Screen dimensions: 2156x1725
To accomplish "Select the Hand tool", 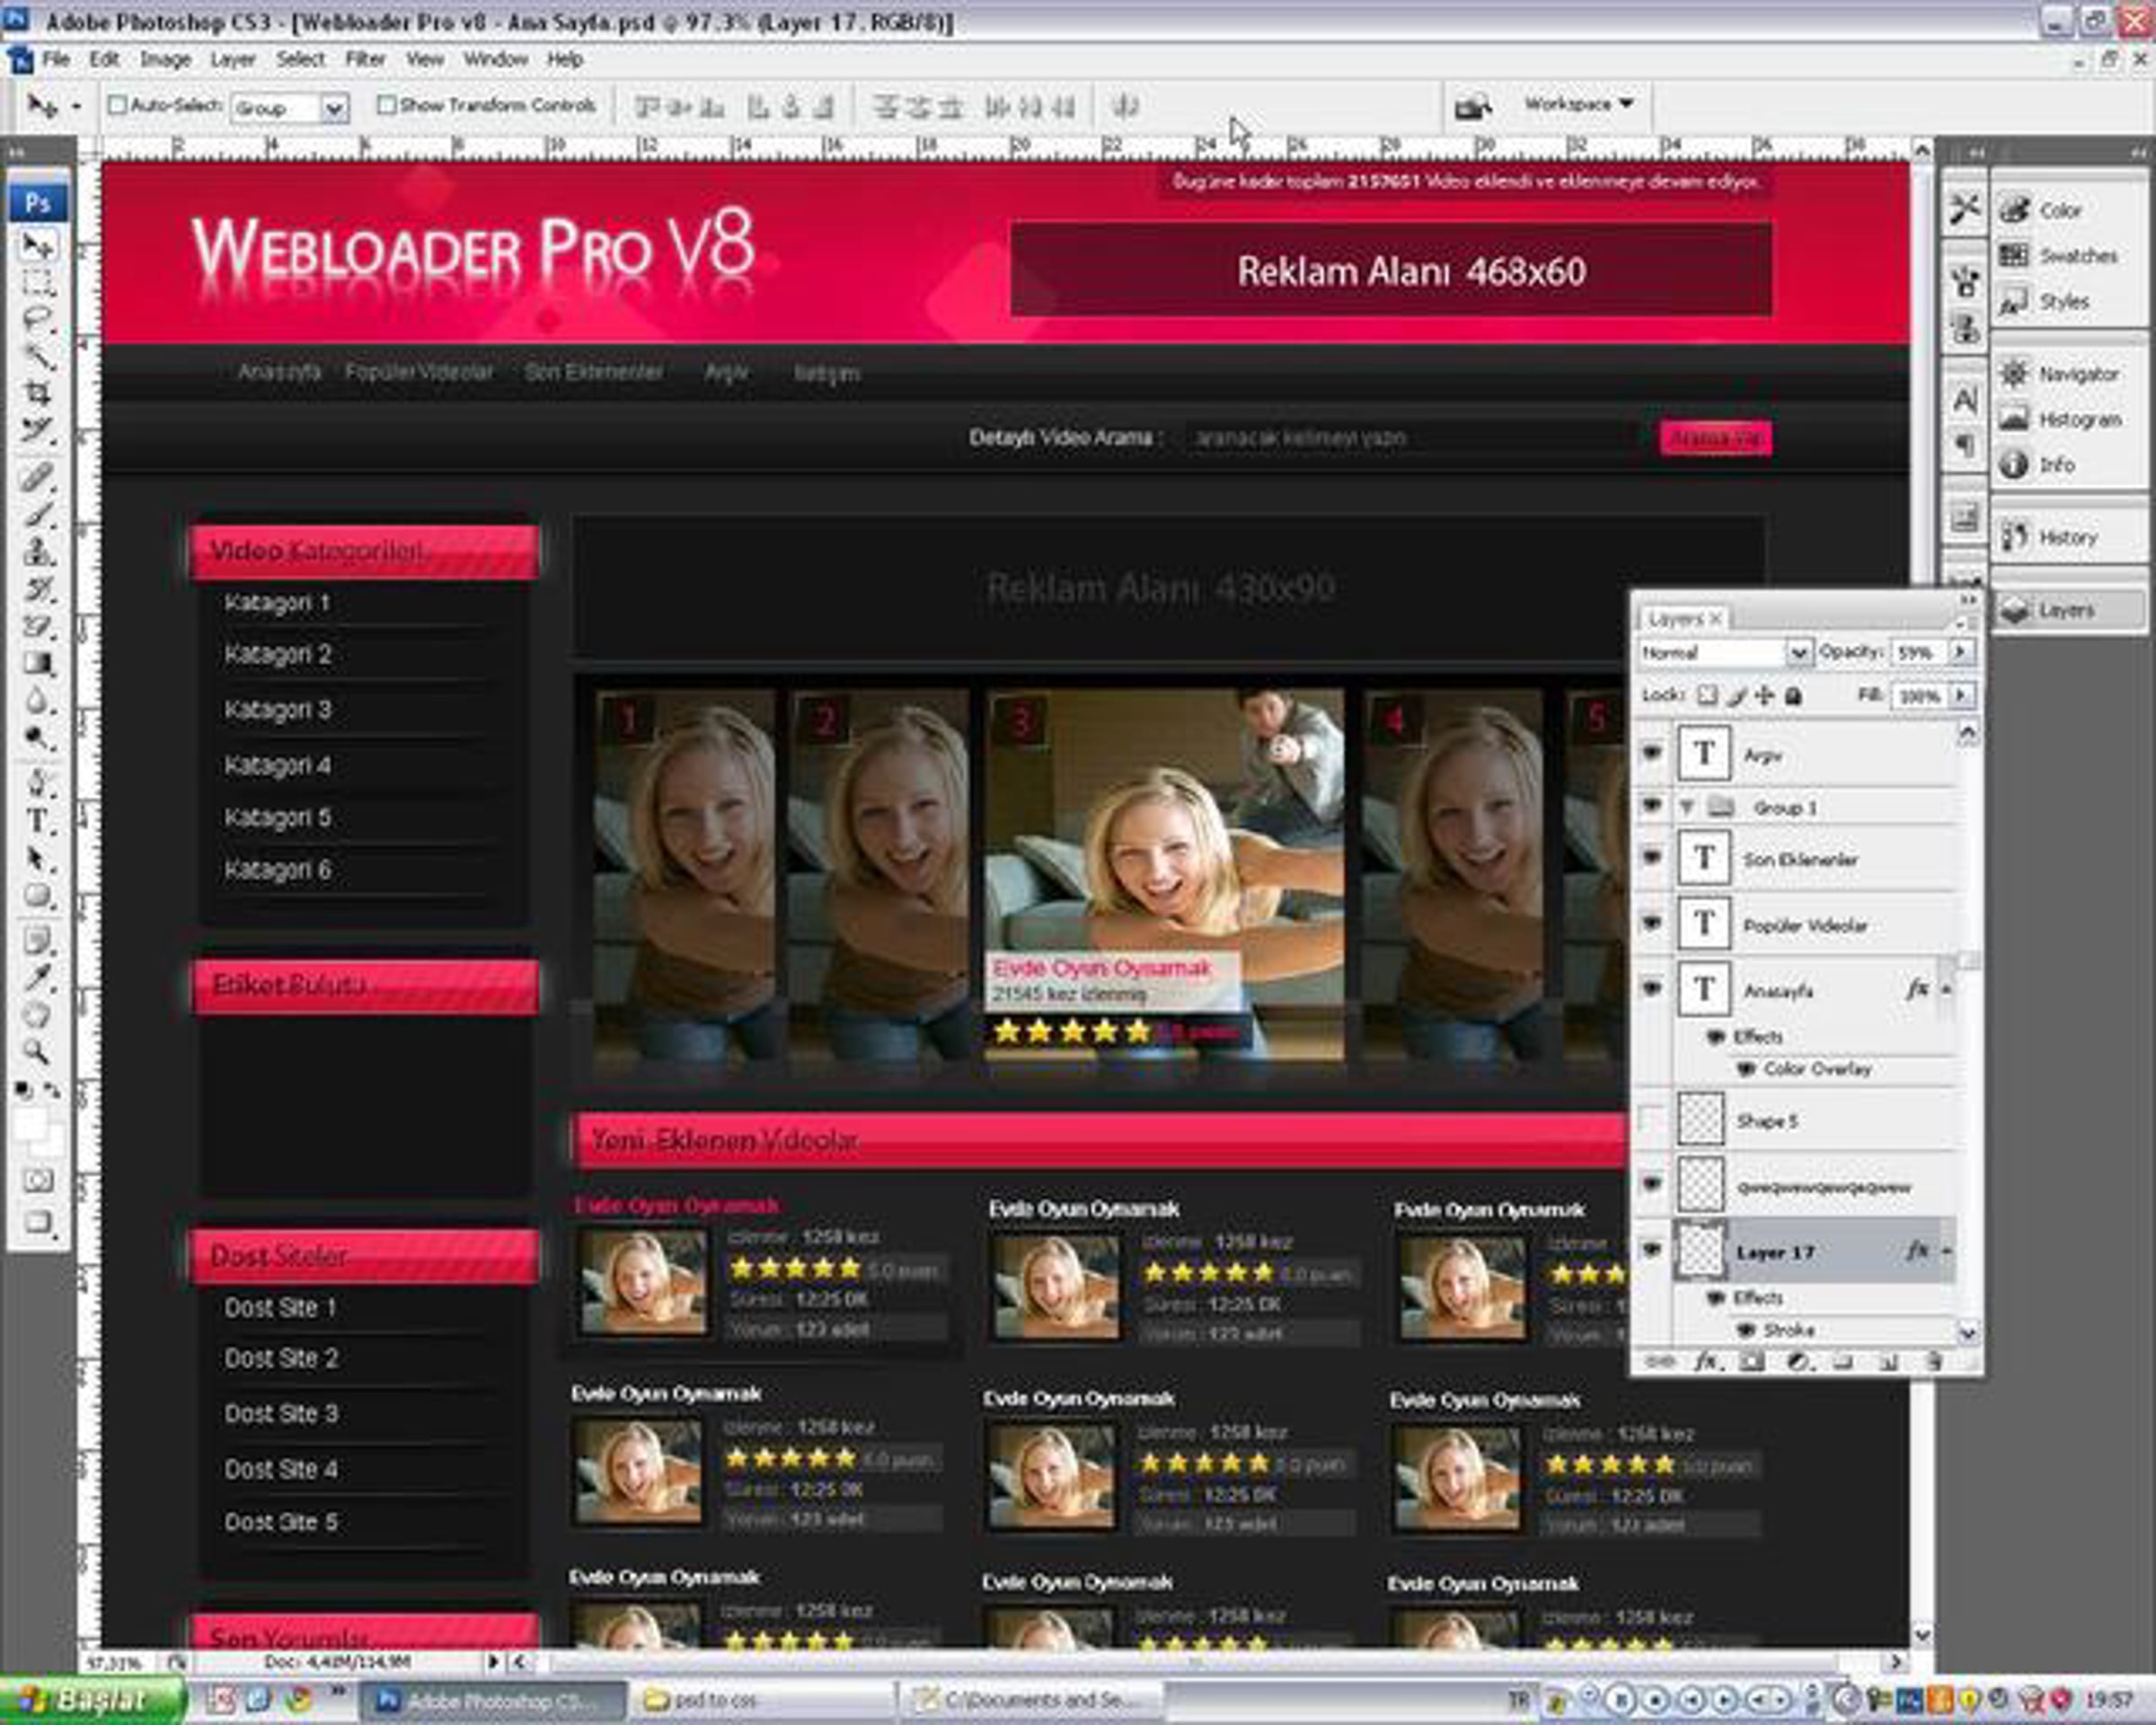I will tap(38, 1015).
